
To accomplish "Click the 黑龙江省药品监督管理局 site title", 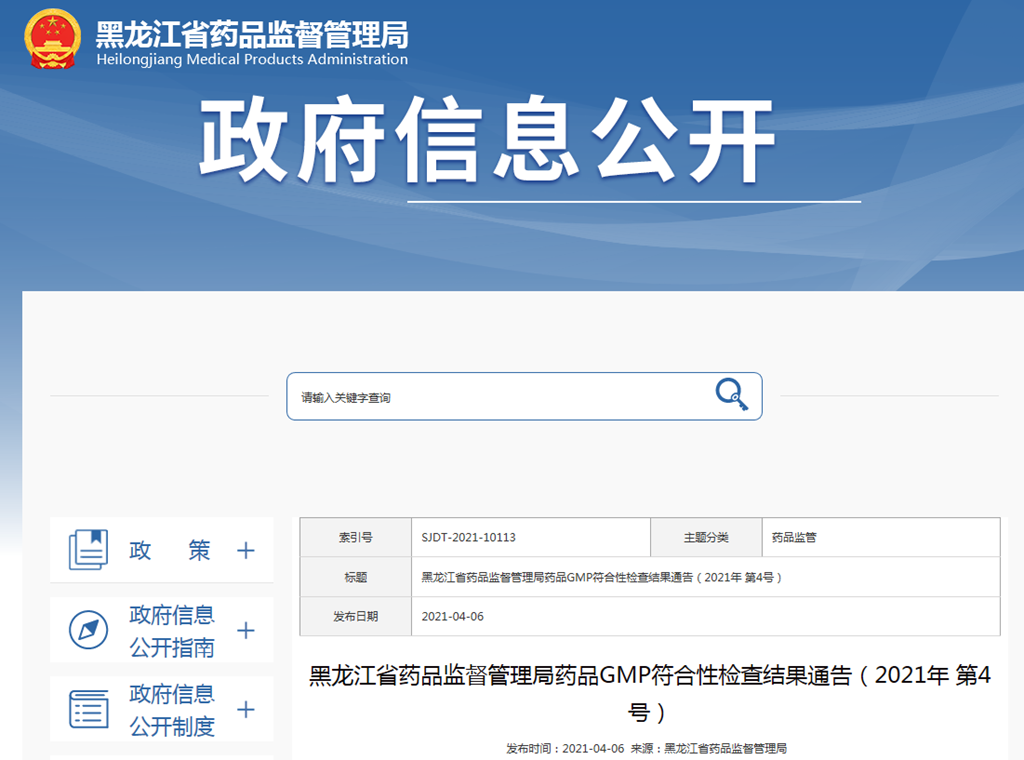I will point(252,34).
